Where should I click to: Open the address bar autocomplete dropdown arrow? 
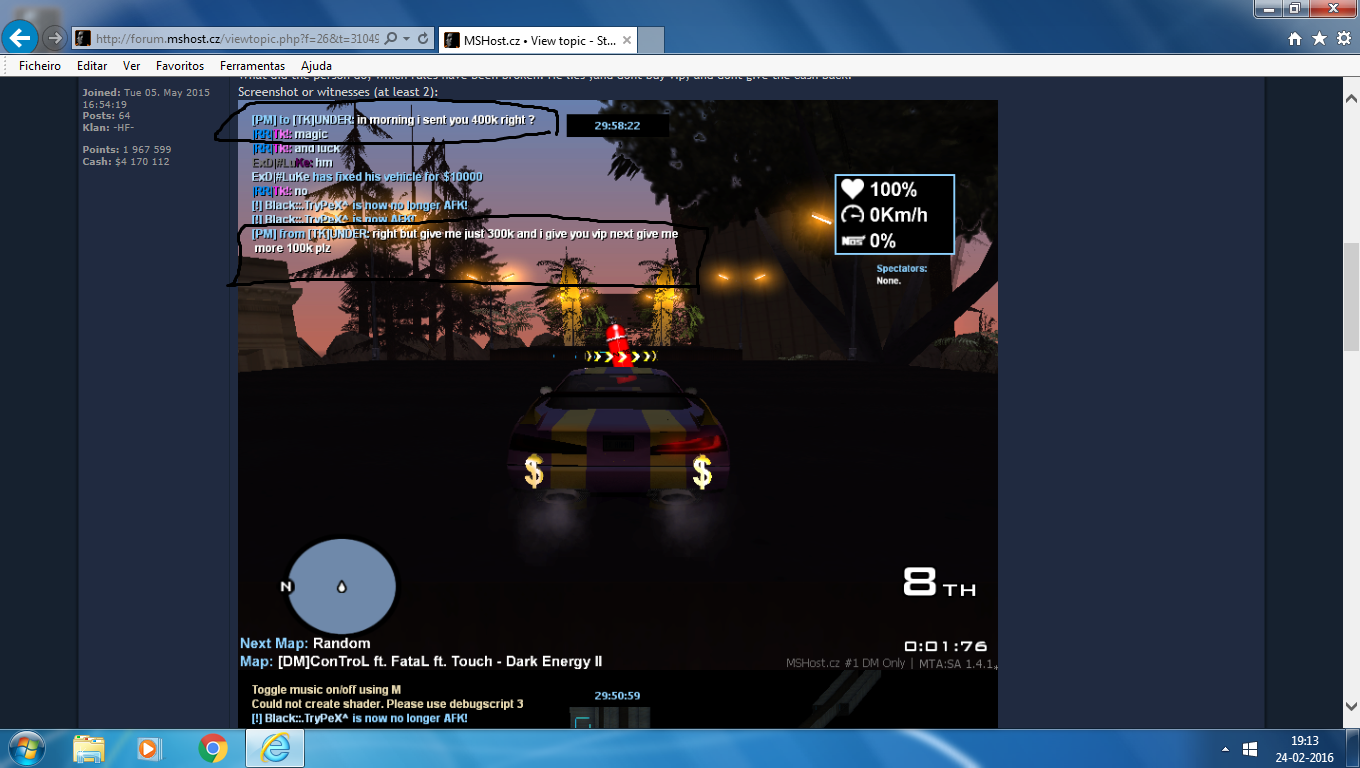[406, 39]
